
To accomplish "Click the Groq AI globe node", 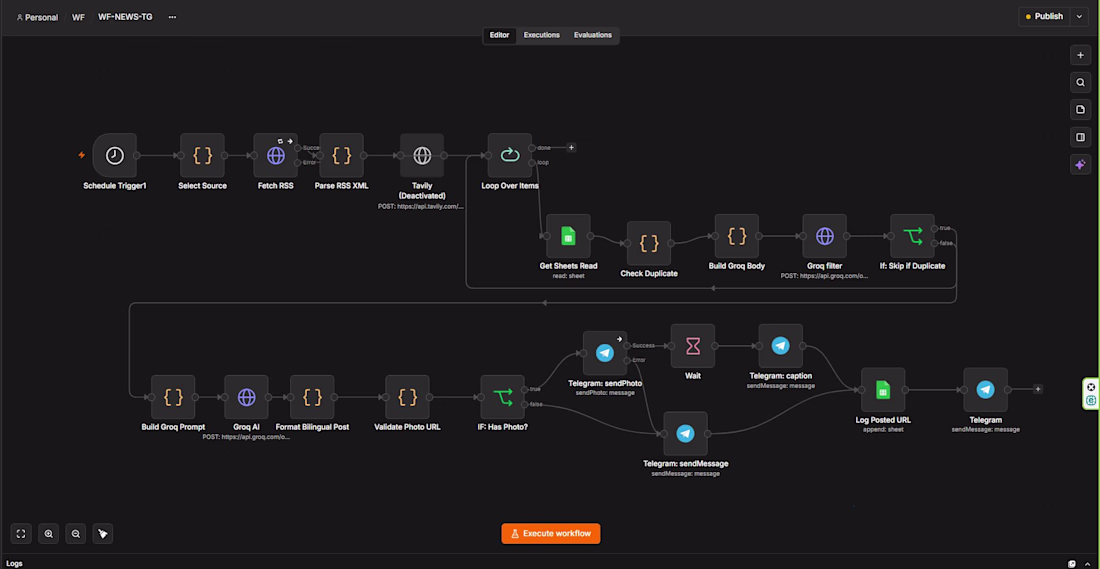I will 246,397.
